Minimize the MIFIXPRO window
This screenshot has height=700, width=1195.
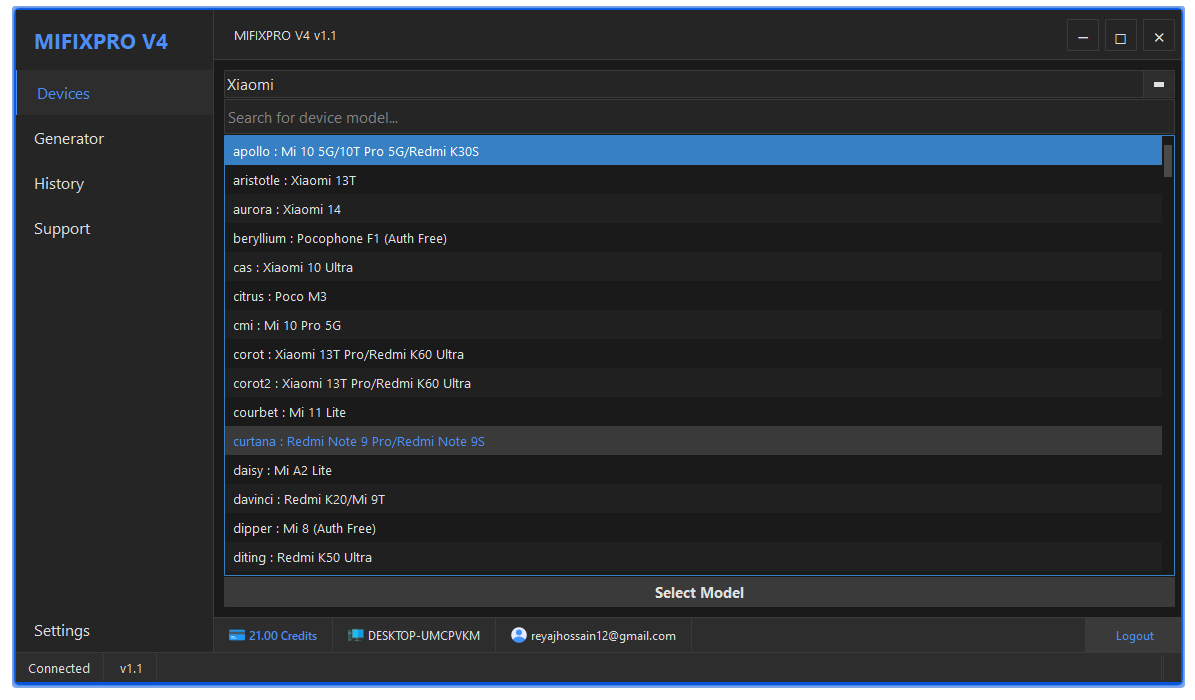coord(1082,38)
